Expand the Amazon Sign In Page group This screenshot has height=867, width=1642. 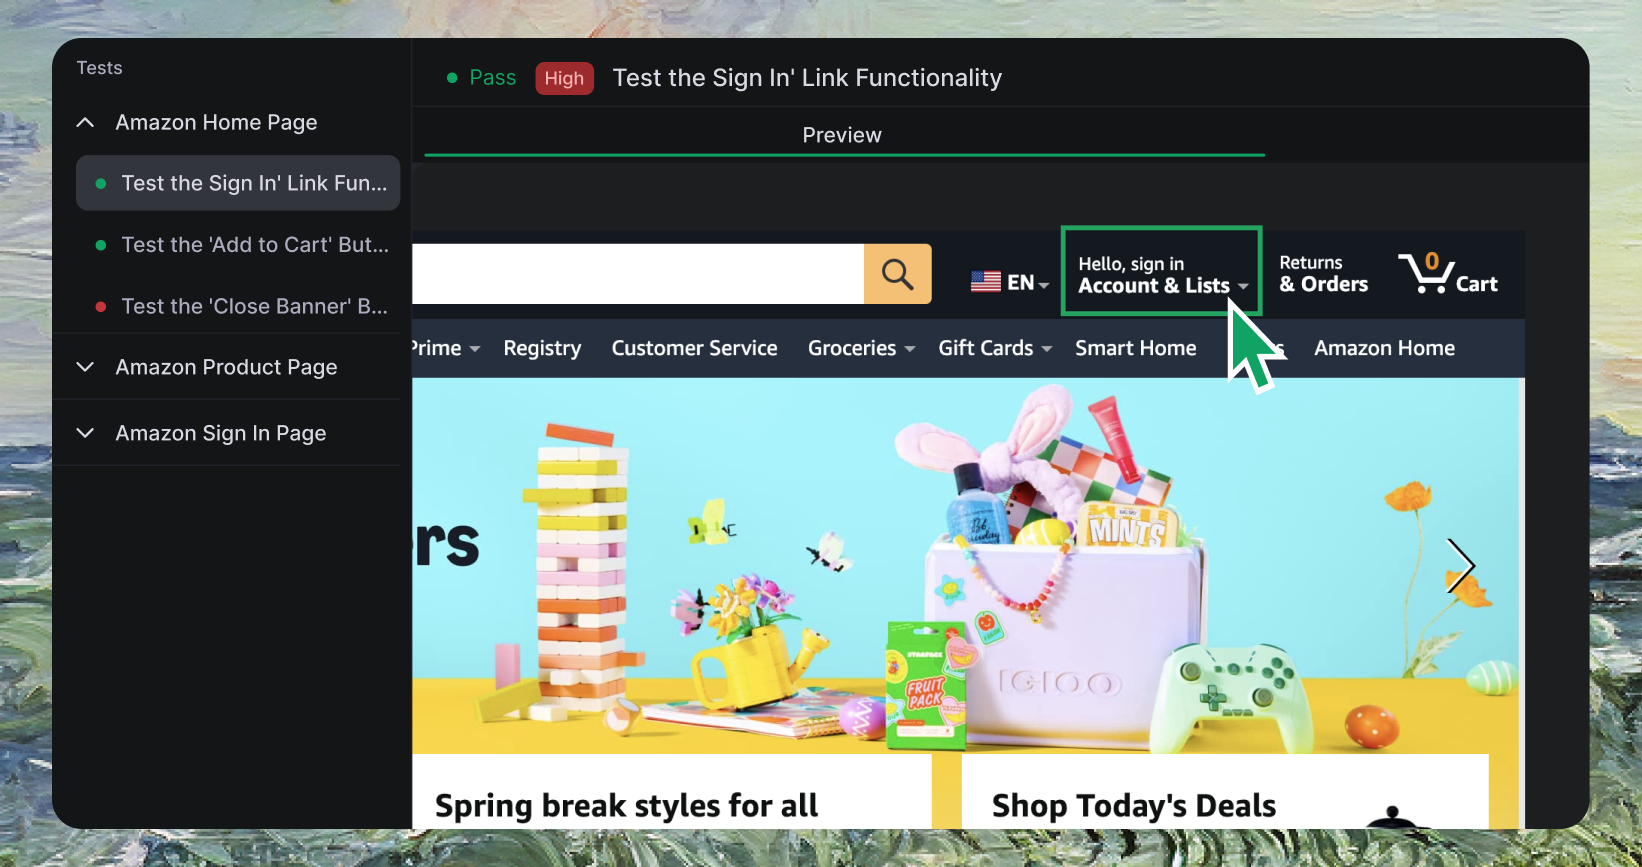click(85, 433)
